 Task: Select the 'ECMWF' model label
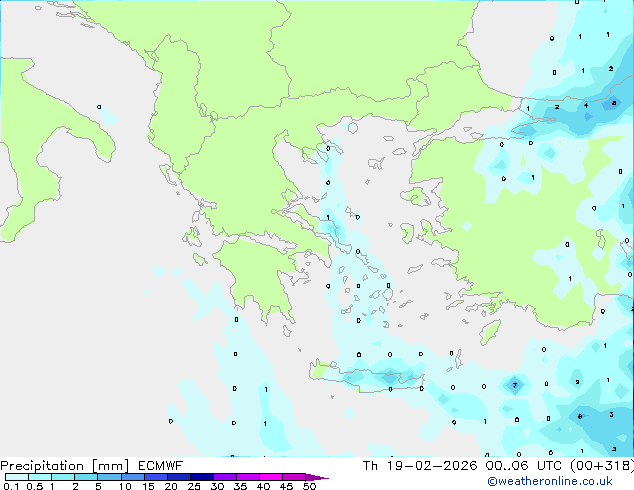(161, 466)
